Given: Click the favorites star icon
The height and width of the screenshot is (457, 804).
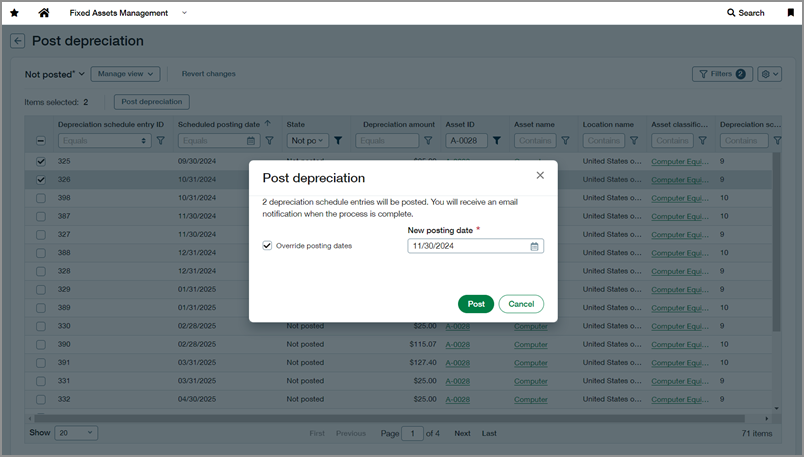Looking at the screenshot, I should (x=14, y=13).
